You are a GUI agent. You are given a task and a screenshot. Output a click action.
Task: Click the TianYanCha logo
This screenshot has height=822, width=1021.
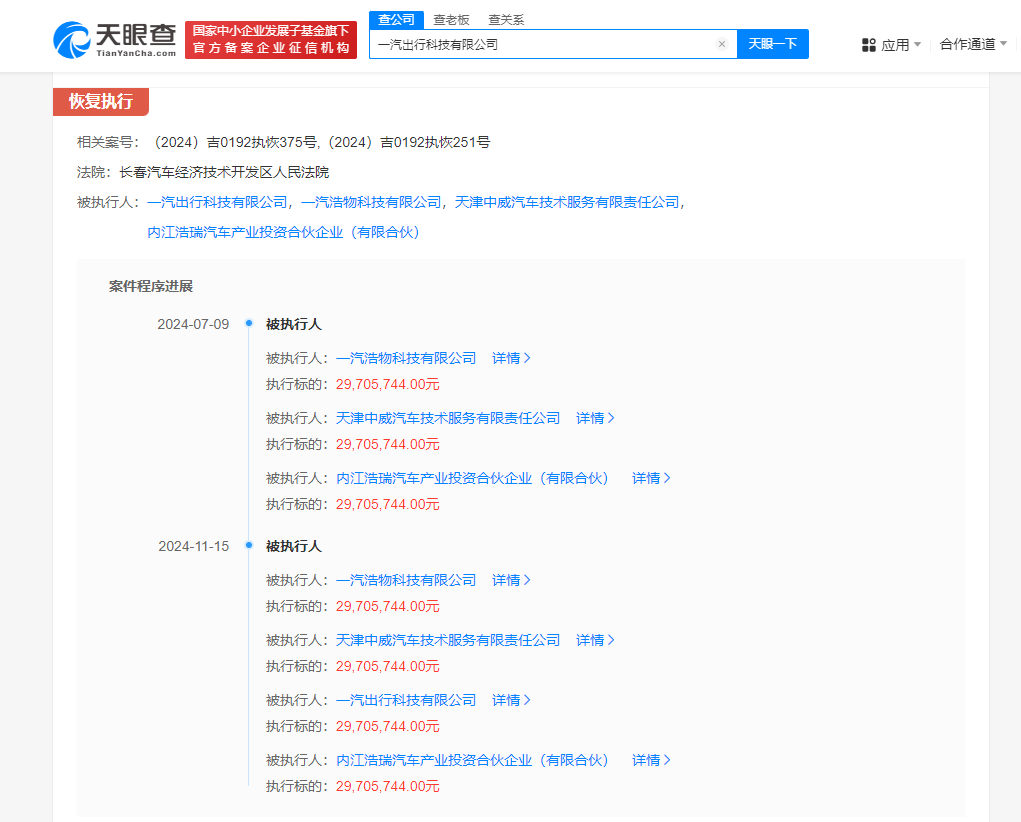click(x=115, y=40)
